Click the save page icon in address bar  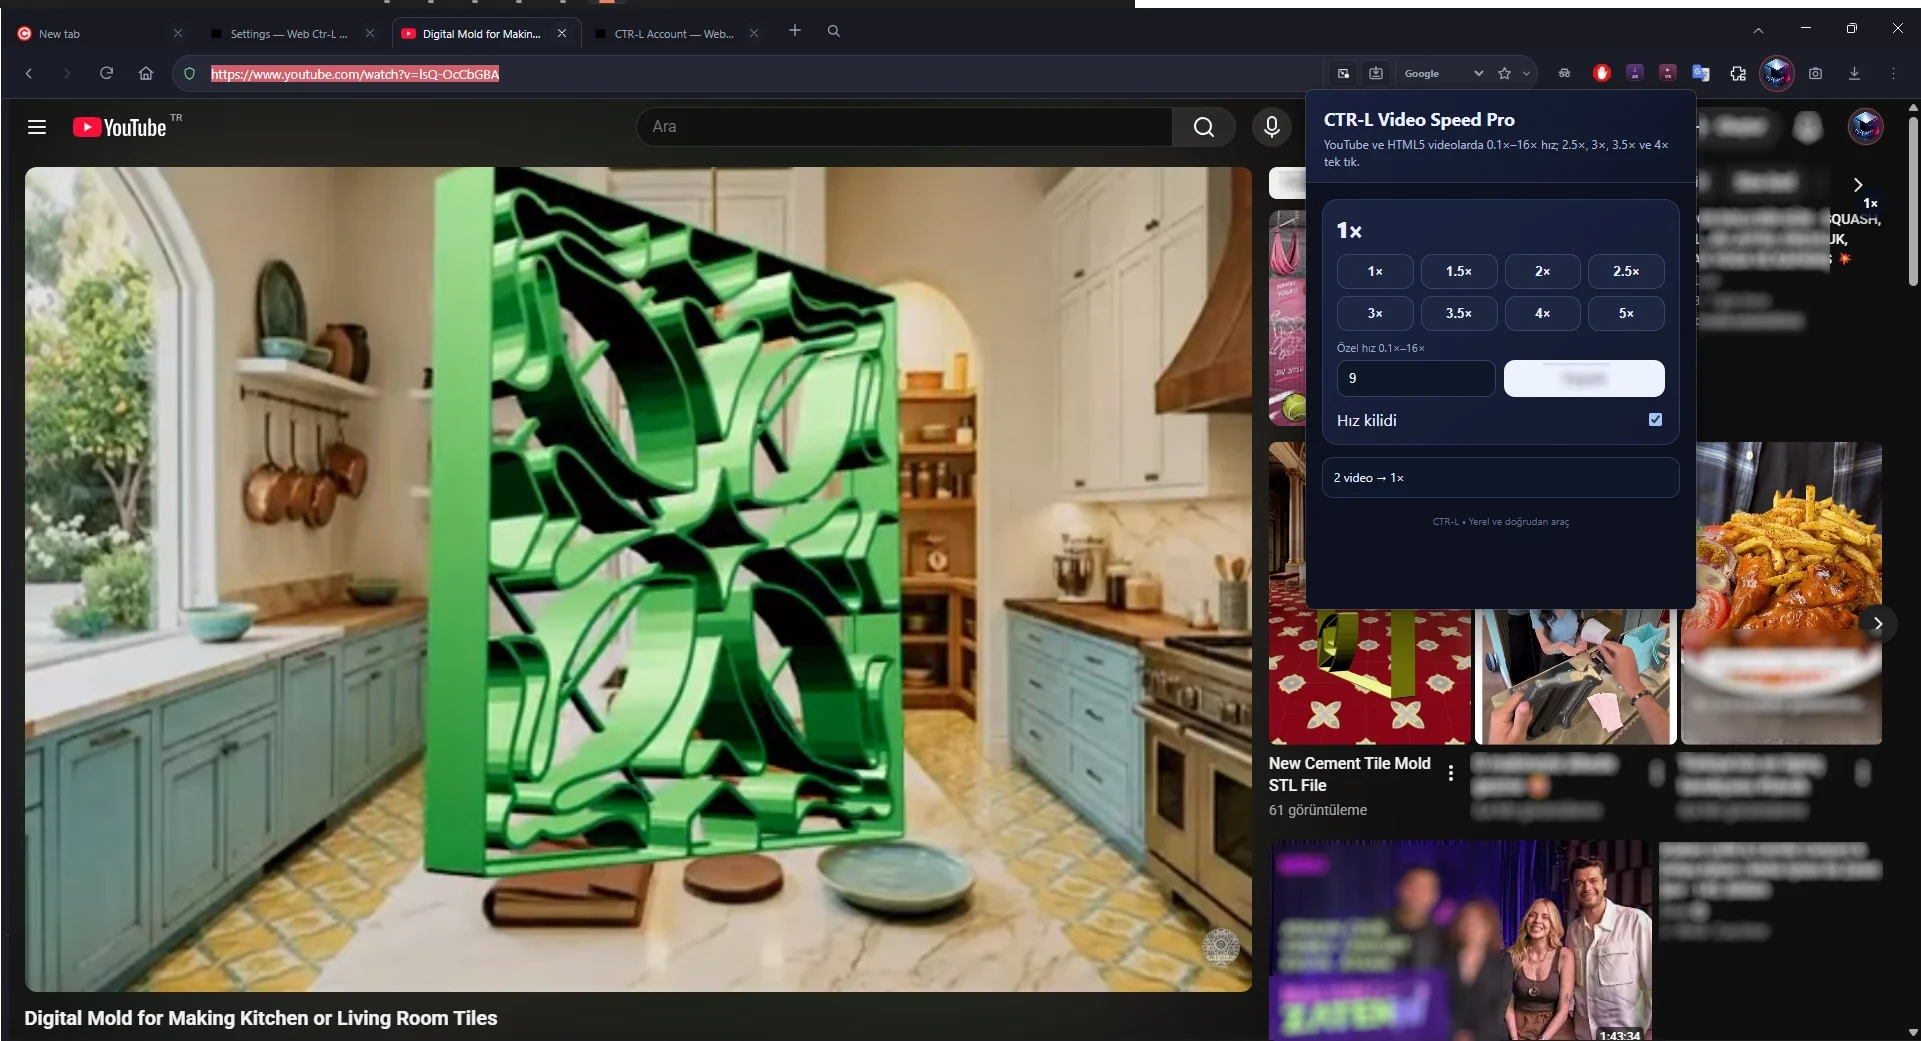(x=1376, y=73)
